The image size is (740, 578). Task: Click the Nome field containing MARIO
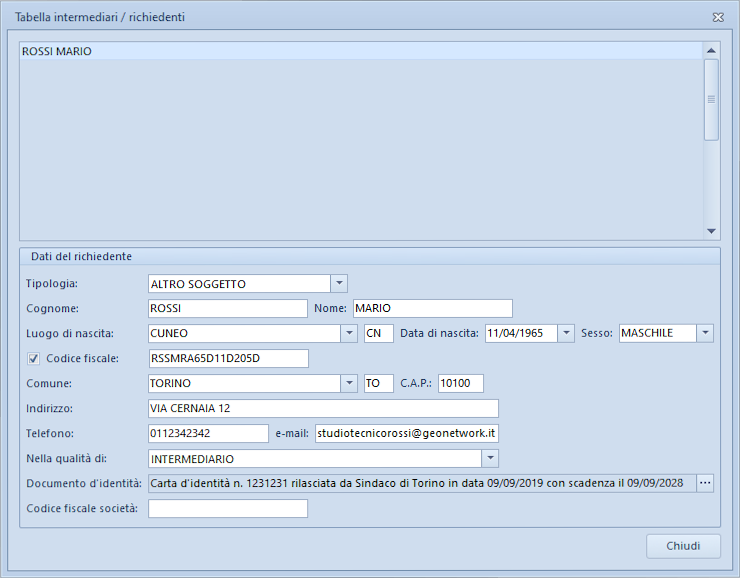[x=433, y=309]
